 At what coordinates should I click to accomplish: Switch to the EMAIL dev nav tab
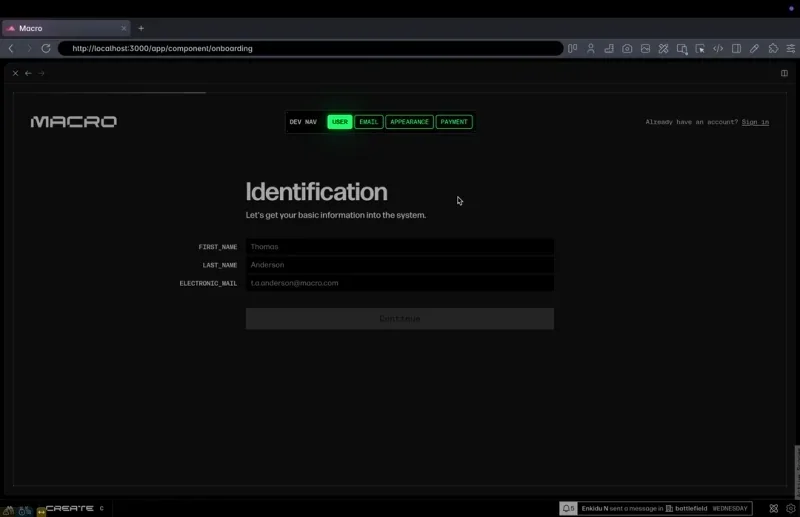[x=369, y=122]
